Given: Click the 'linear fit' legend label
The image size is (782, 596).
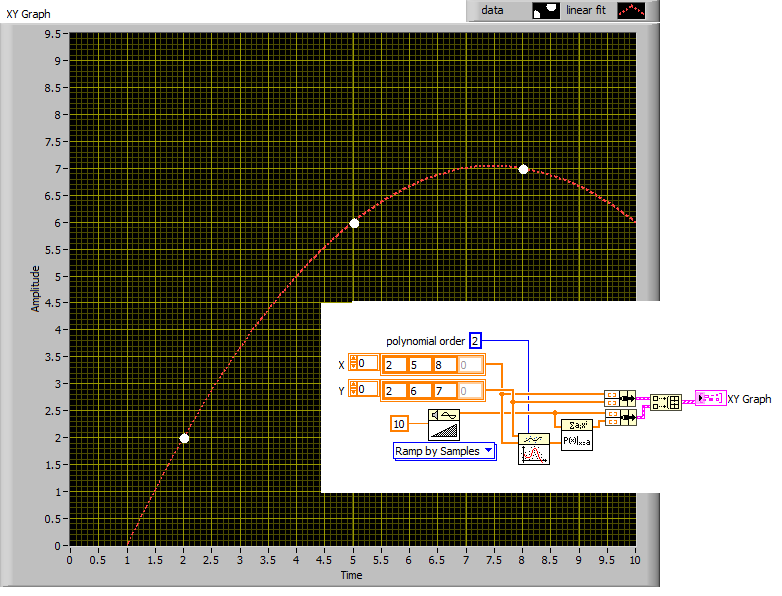Looking at the screenshot, I should [586, 10].
